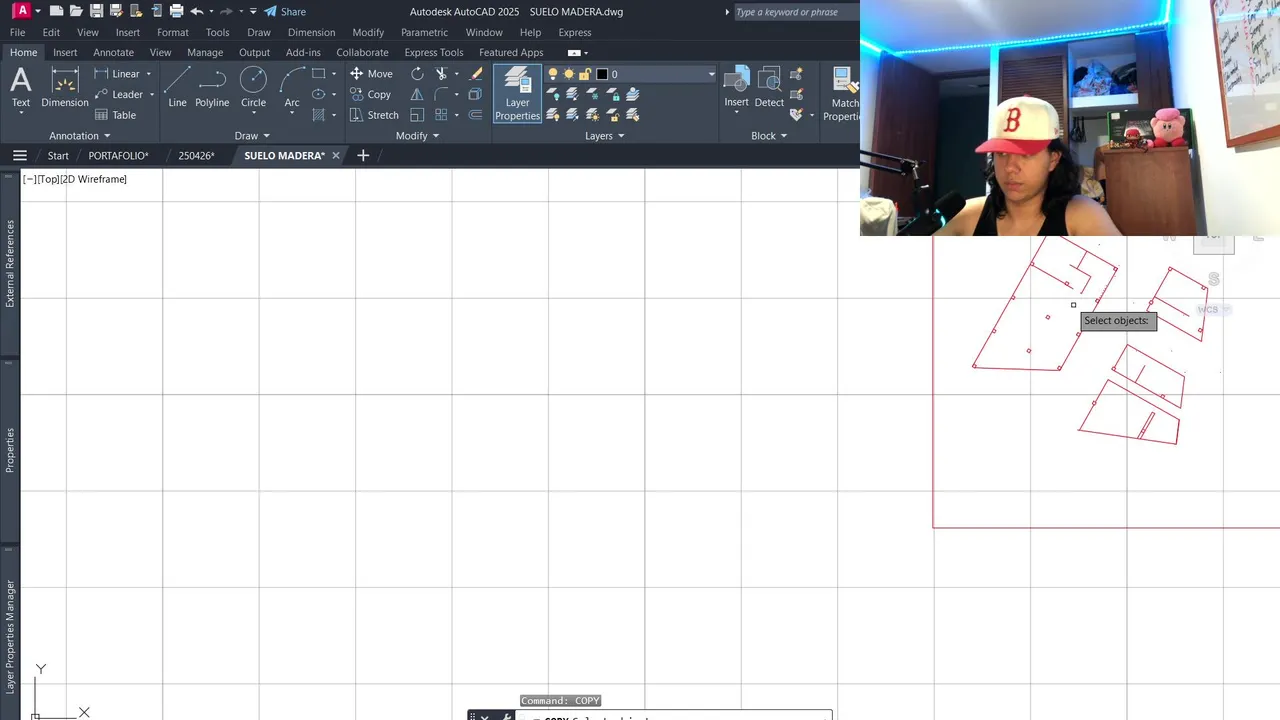Close the SUELO MADERA drawing tab
The width and height of the screenshot is (1280, 720).
[336, 156]
